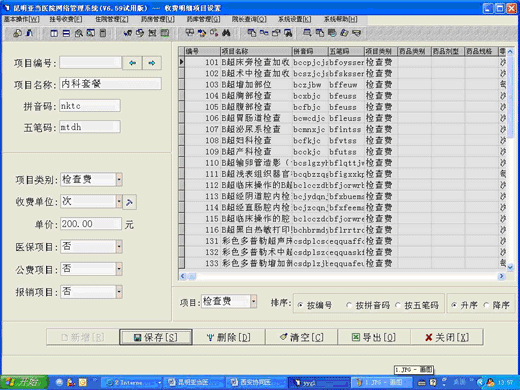This screenshot has height=390, width=520.
Task: Switch to the '1.JPG - 画图' taskbar window
Action: point(382,382)
